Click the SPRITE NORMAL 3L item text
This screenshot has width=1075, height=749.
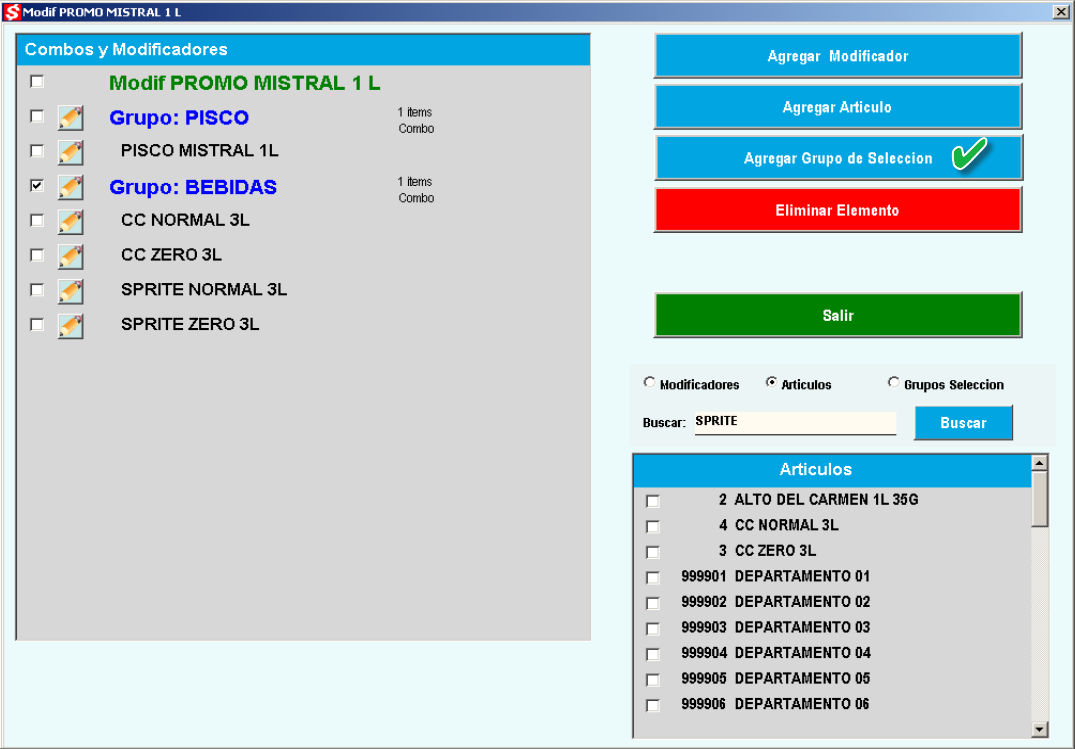[204, 289]
